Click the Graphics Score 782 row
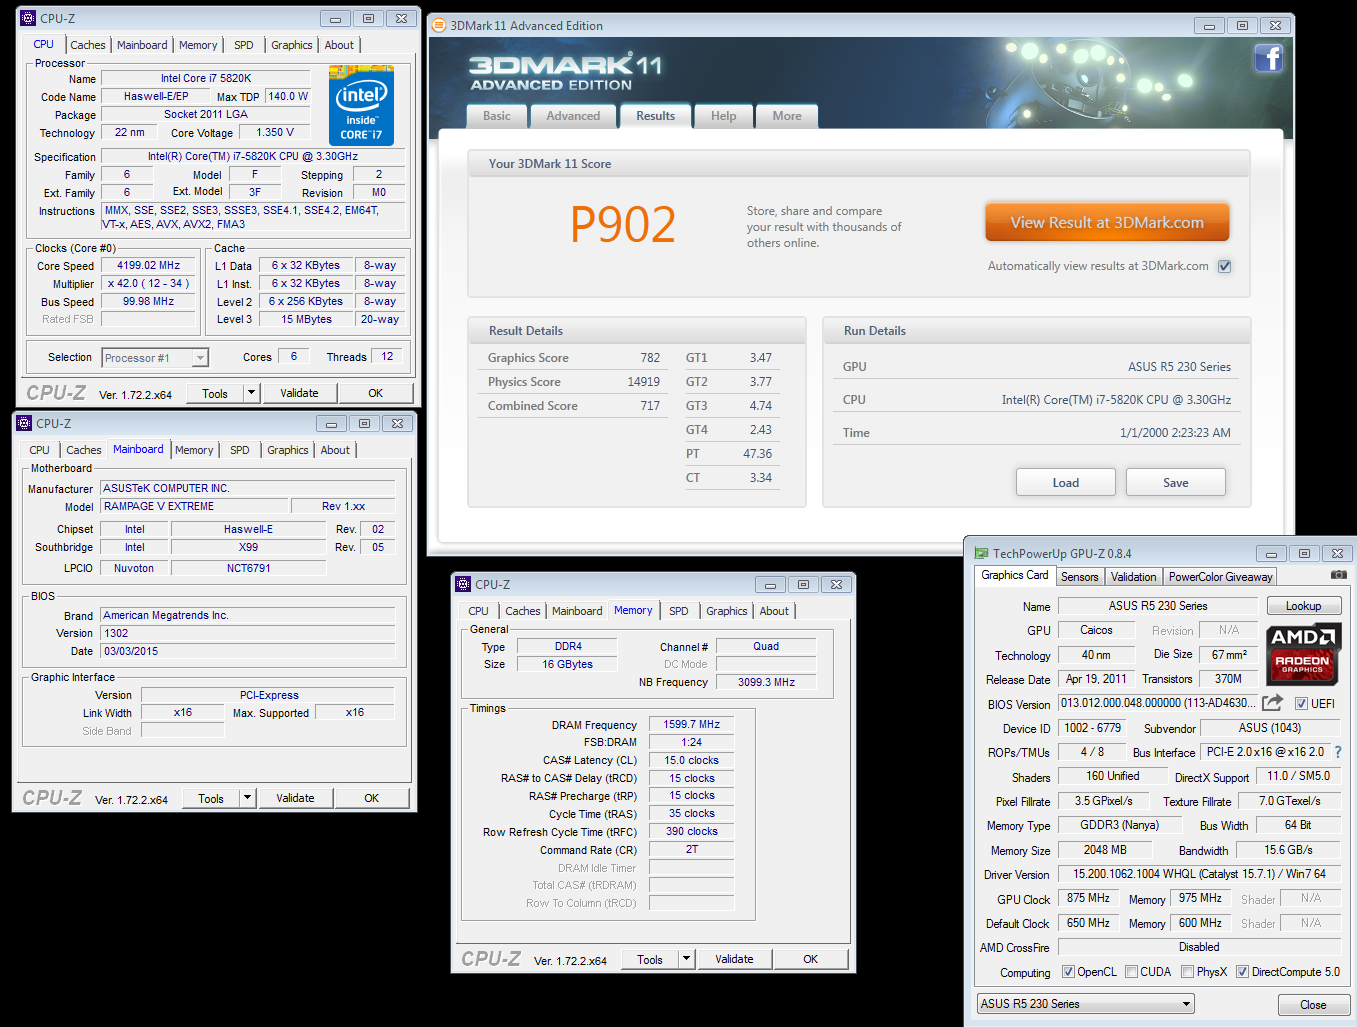Viewport: 1357px width, 1027px height. [x=573, y=358]
